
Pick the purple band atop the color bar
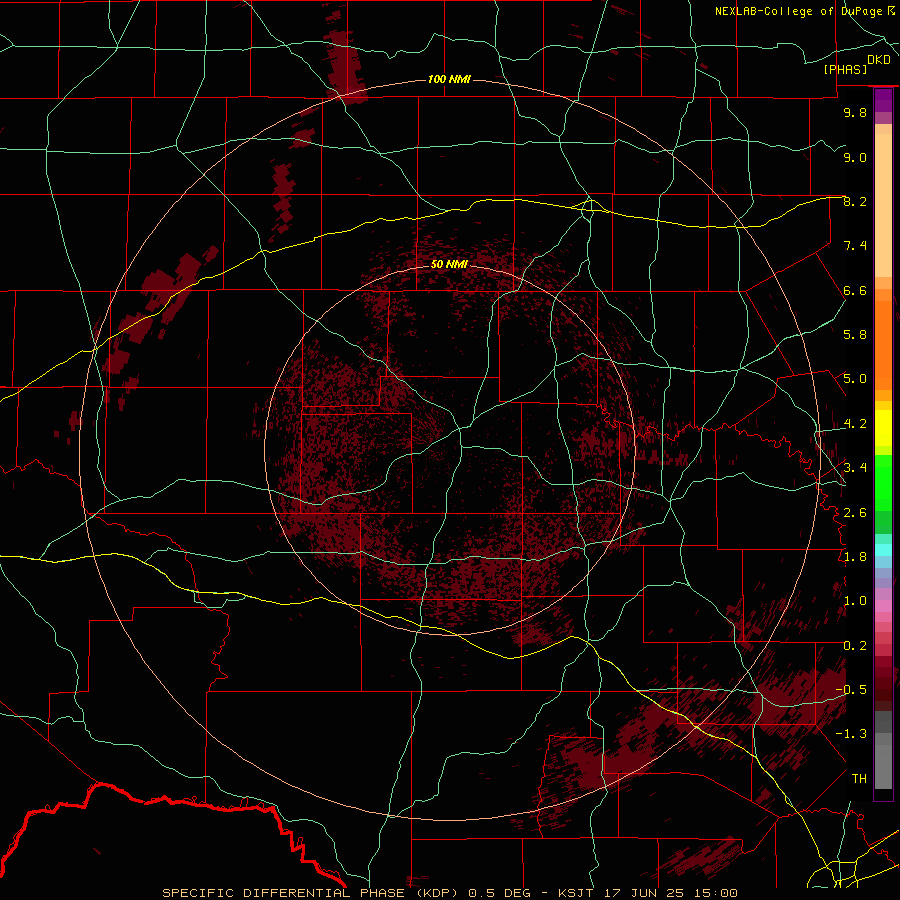pos(883,100)
